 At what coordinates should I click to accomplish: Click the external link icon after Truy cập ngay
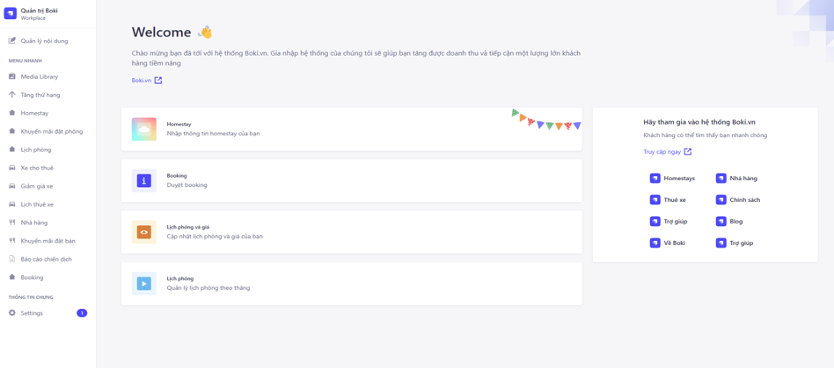click(x=688, y=152)
